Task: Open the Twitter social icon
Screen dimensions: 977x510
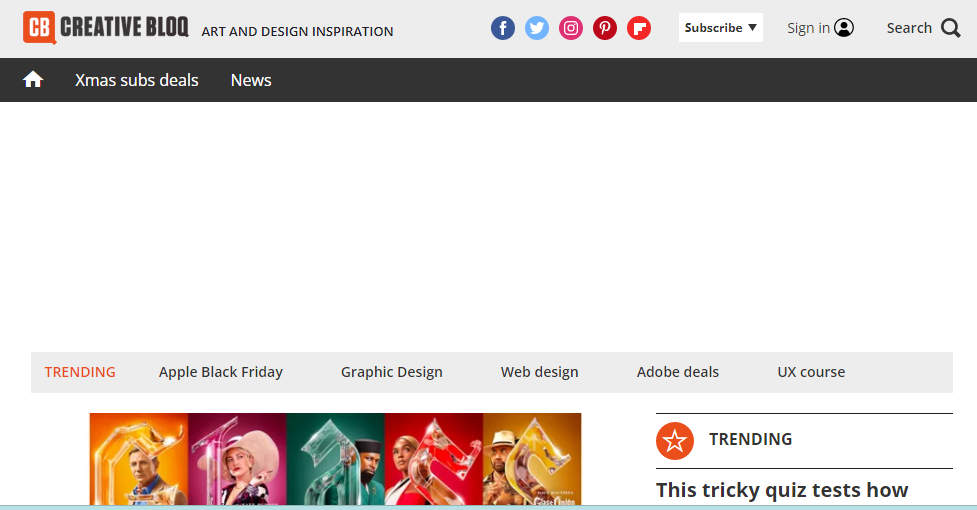Action: click(x=536, y=28)
